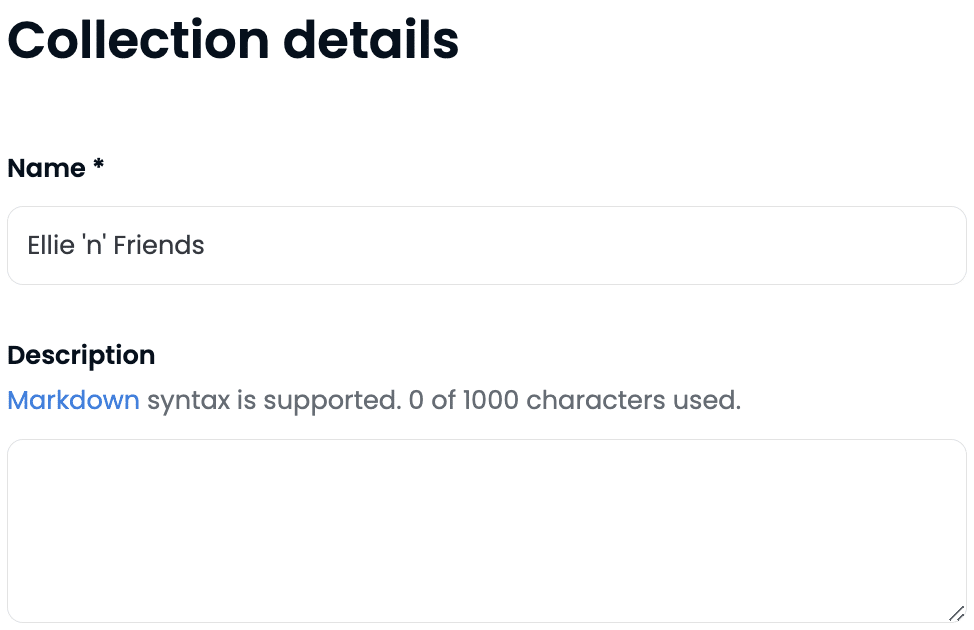Open the Markdown syntax link
974x630 pixels.
(73, 401)
